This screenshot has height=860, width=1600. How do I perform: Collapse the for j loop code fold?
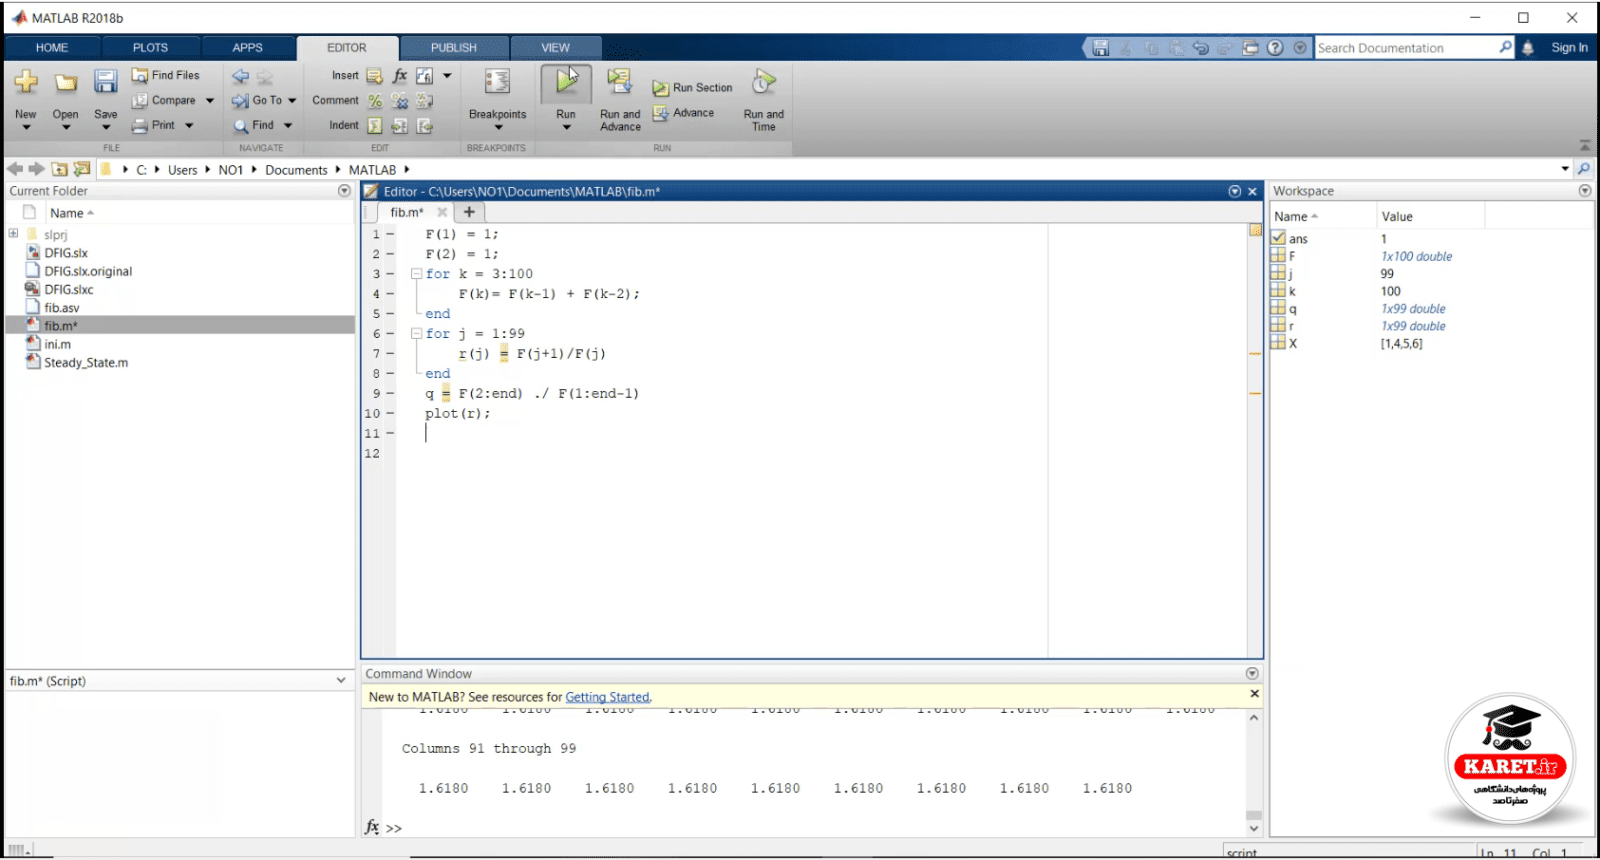[x=416, y=334]
